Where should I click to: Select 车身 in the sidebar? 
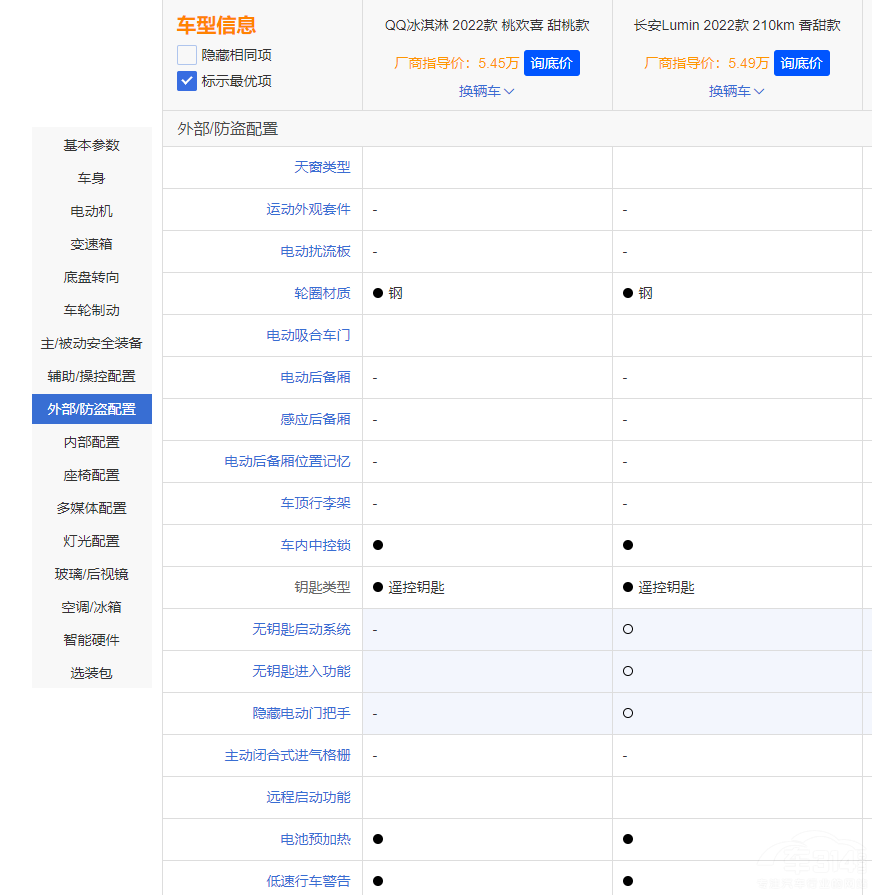tap(91, 177)
